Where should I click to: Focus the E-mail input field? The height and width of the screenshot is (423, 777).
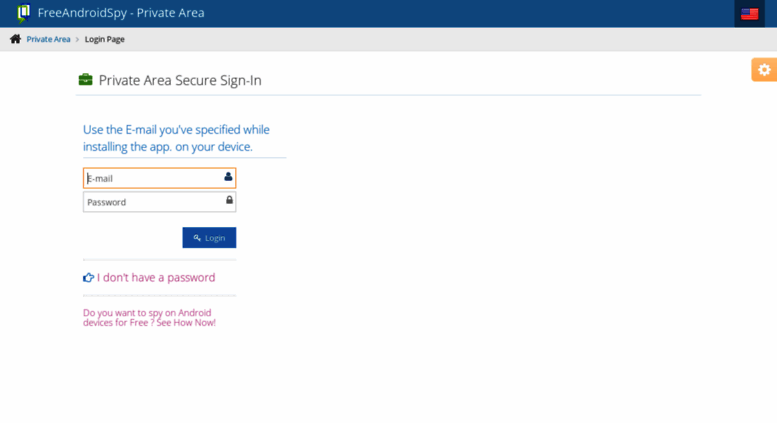click(160, 178)
